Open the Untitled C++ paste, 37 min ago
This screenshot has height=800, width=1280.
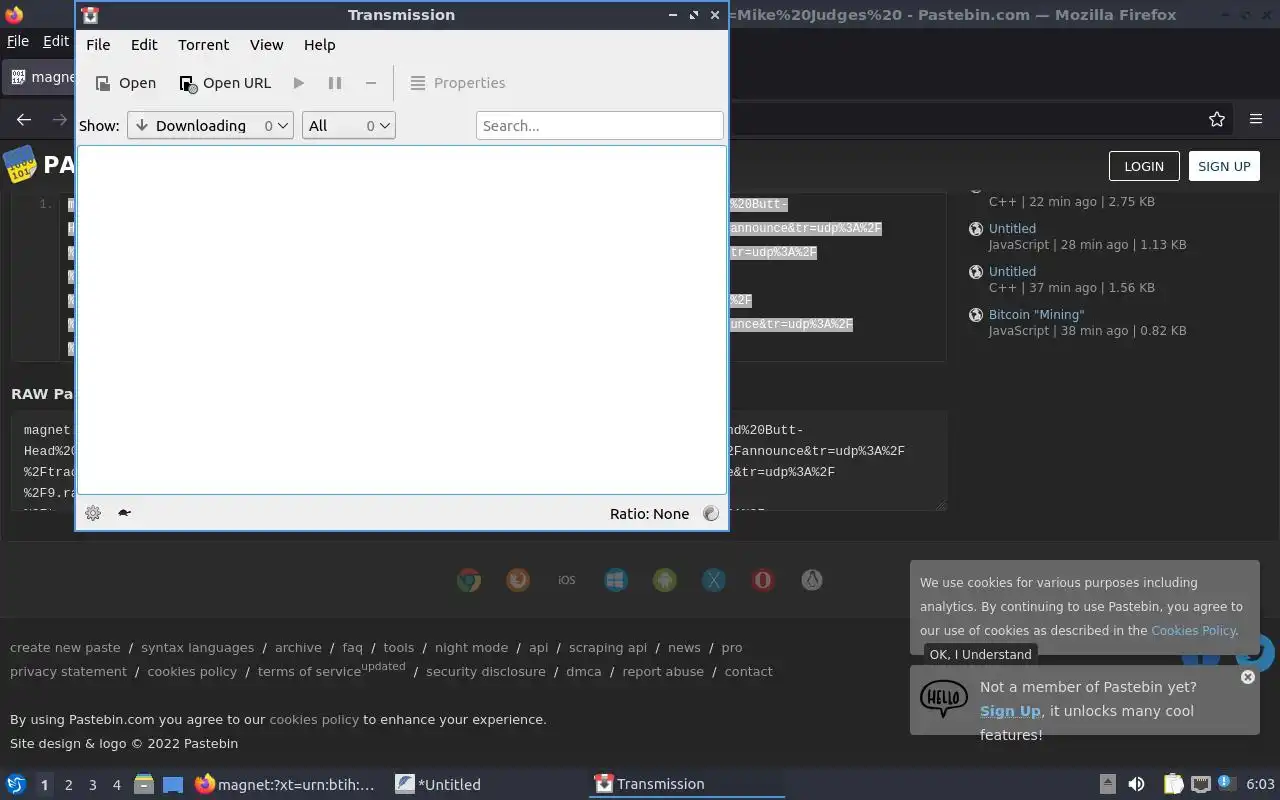pos(1012,271)
